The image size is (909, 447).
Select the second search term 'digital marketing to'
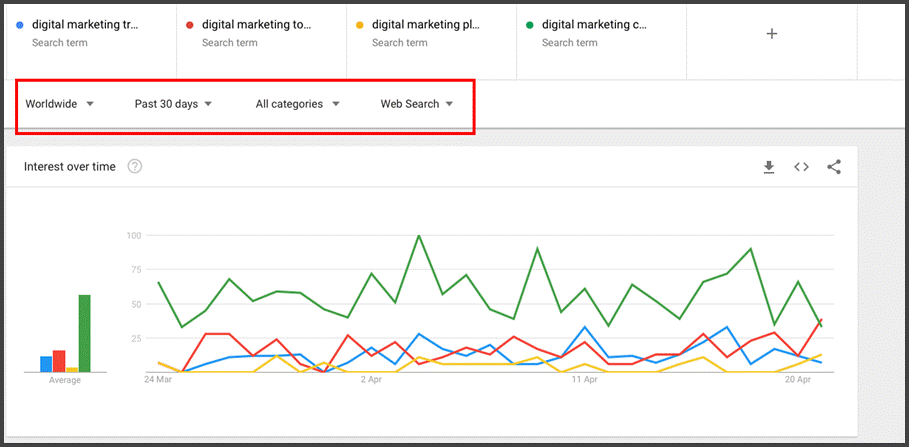[255, 24]
